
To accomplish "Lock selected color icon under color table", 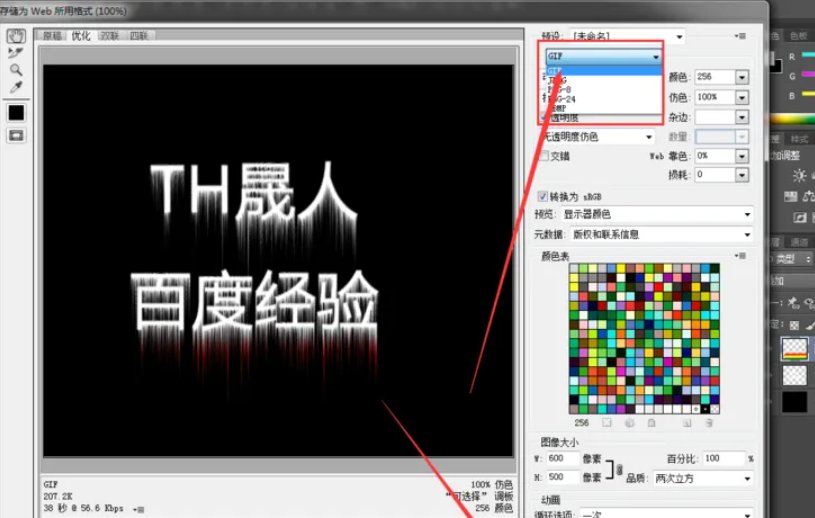I will (651, 423).
